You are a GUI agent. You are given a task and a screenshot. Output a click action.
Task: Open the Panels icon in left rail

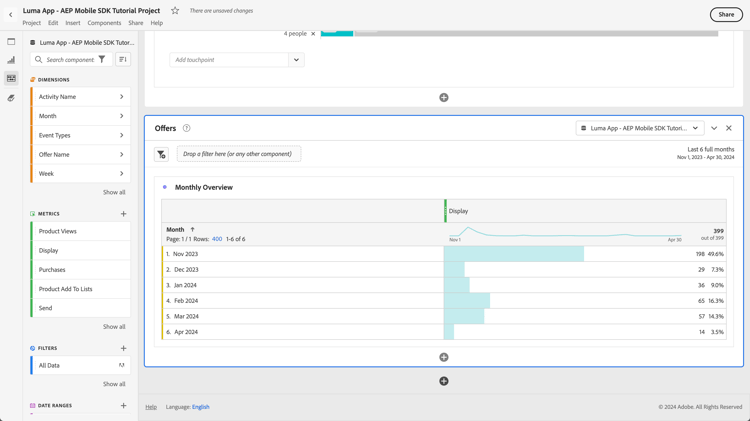(11, 42)
